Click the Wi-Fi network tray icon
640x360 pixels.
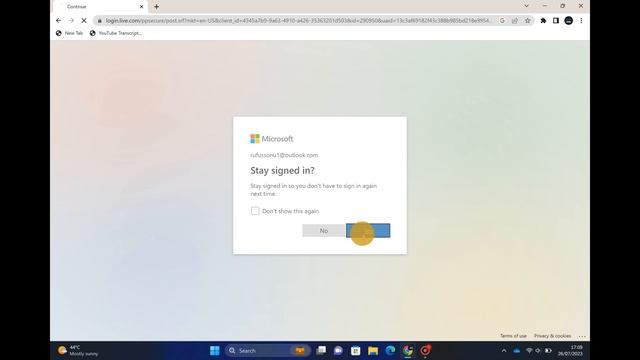[x=529, y=351]
